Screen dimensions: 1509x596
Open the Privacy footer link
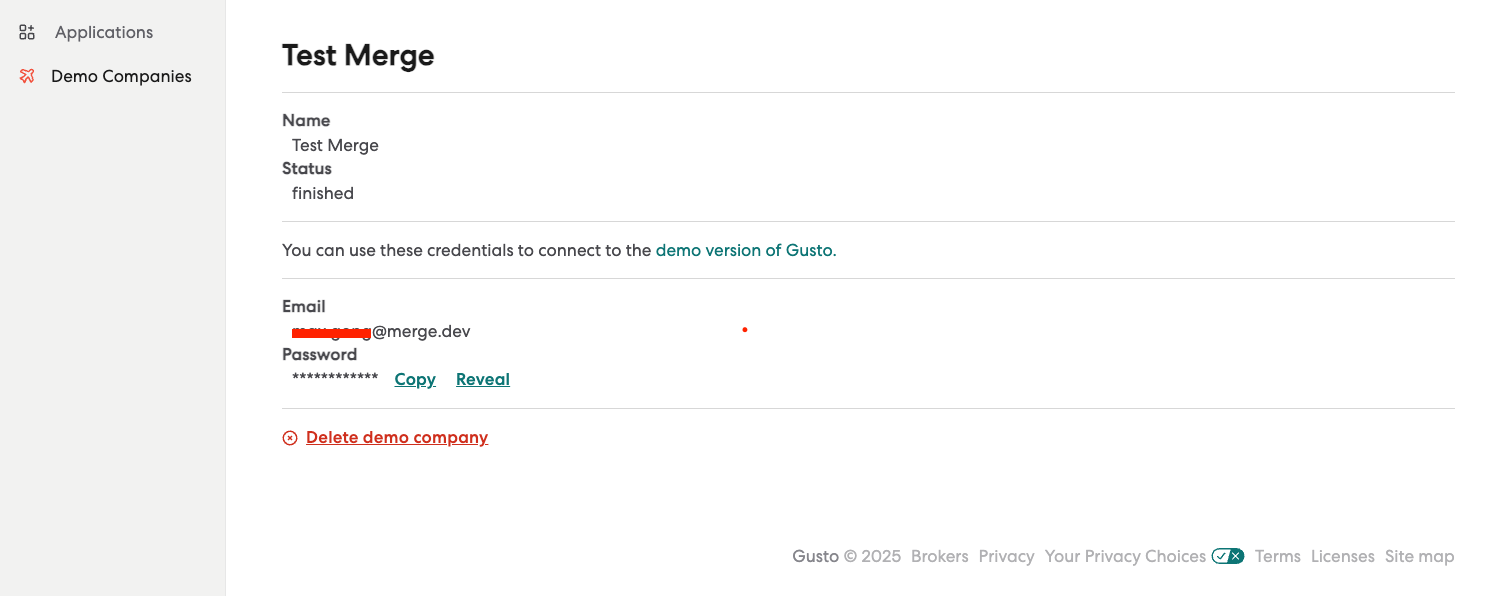pyautogui.click(x=1006, y=557)
